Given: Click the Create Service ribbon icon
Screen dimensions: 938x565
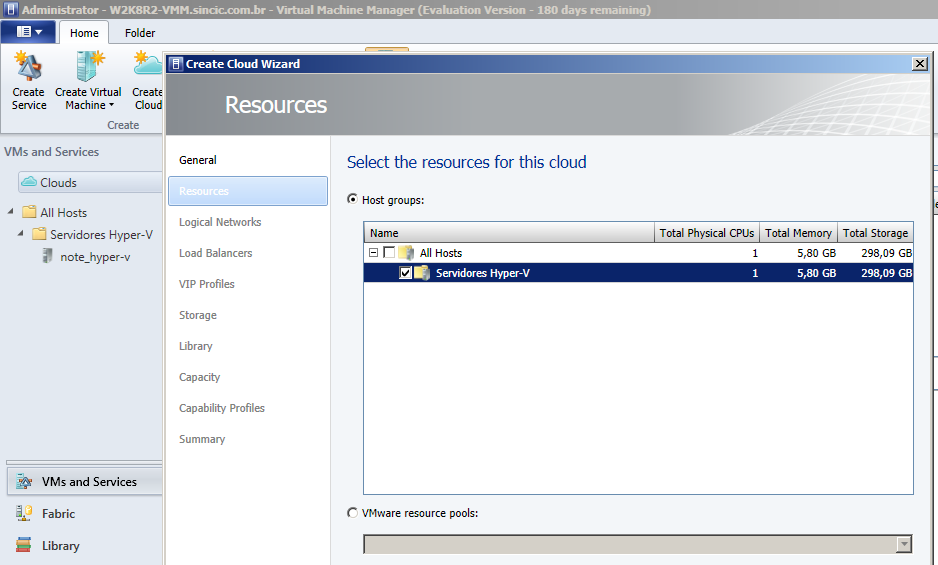Looking at the screenshot, I should [x=29, y=66].
